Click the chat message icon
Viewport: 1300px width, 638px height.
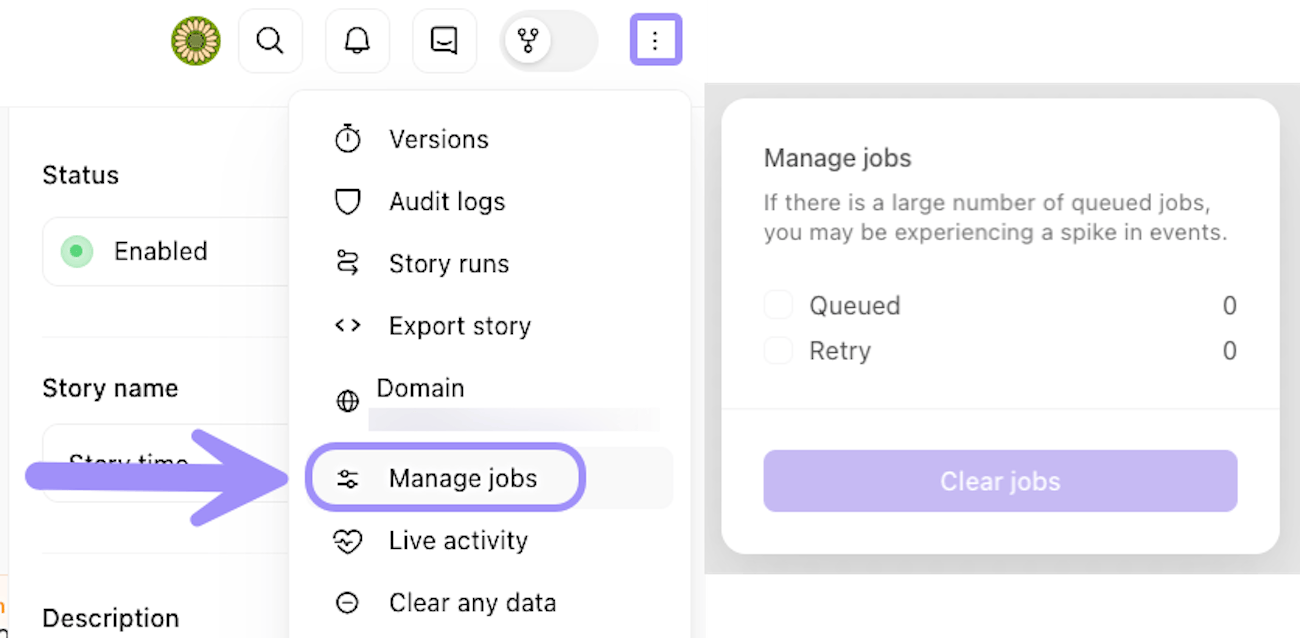point(444,41)
